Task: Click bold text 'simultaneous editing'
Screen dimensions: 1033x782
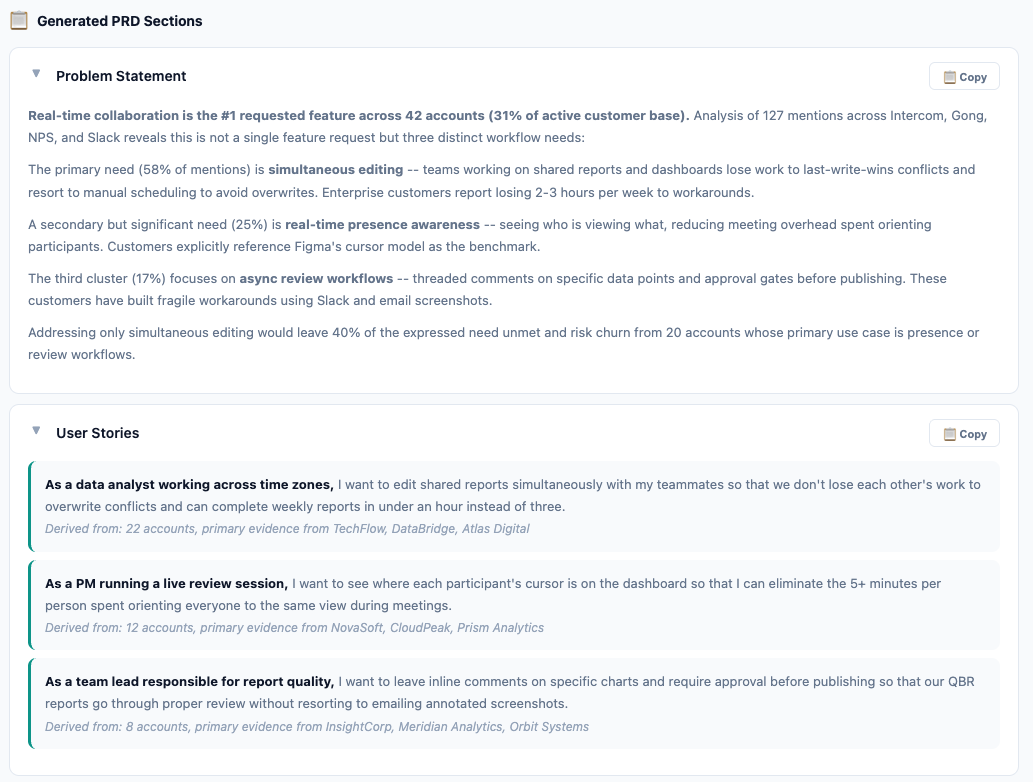Action: tap(335, 170)
